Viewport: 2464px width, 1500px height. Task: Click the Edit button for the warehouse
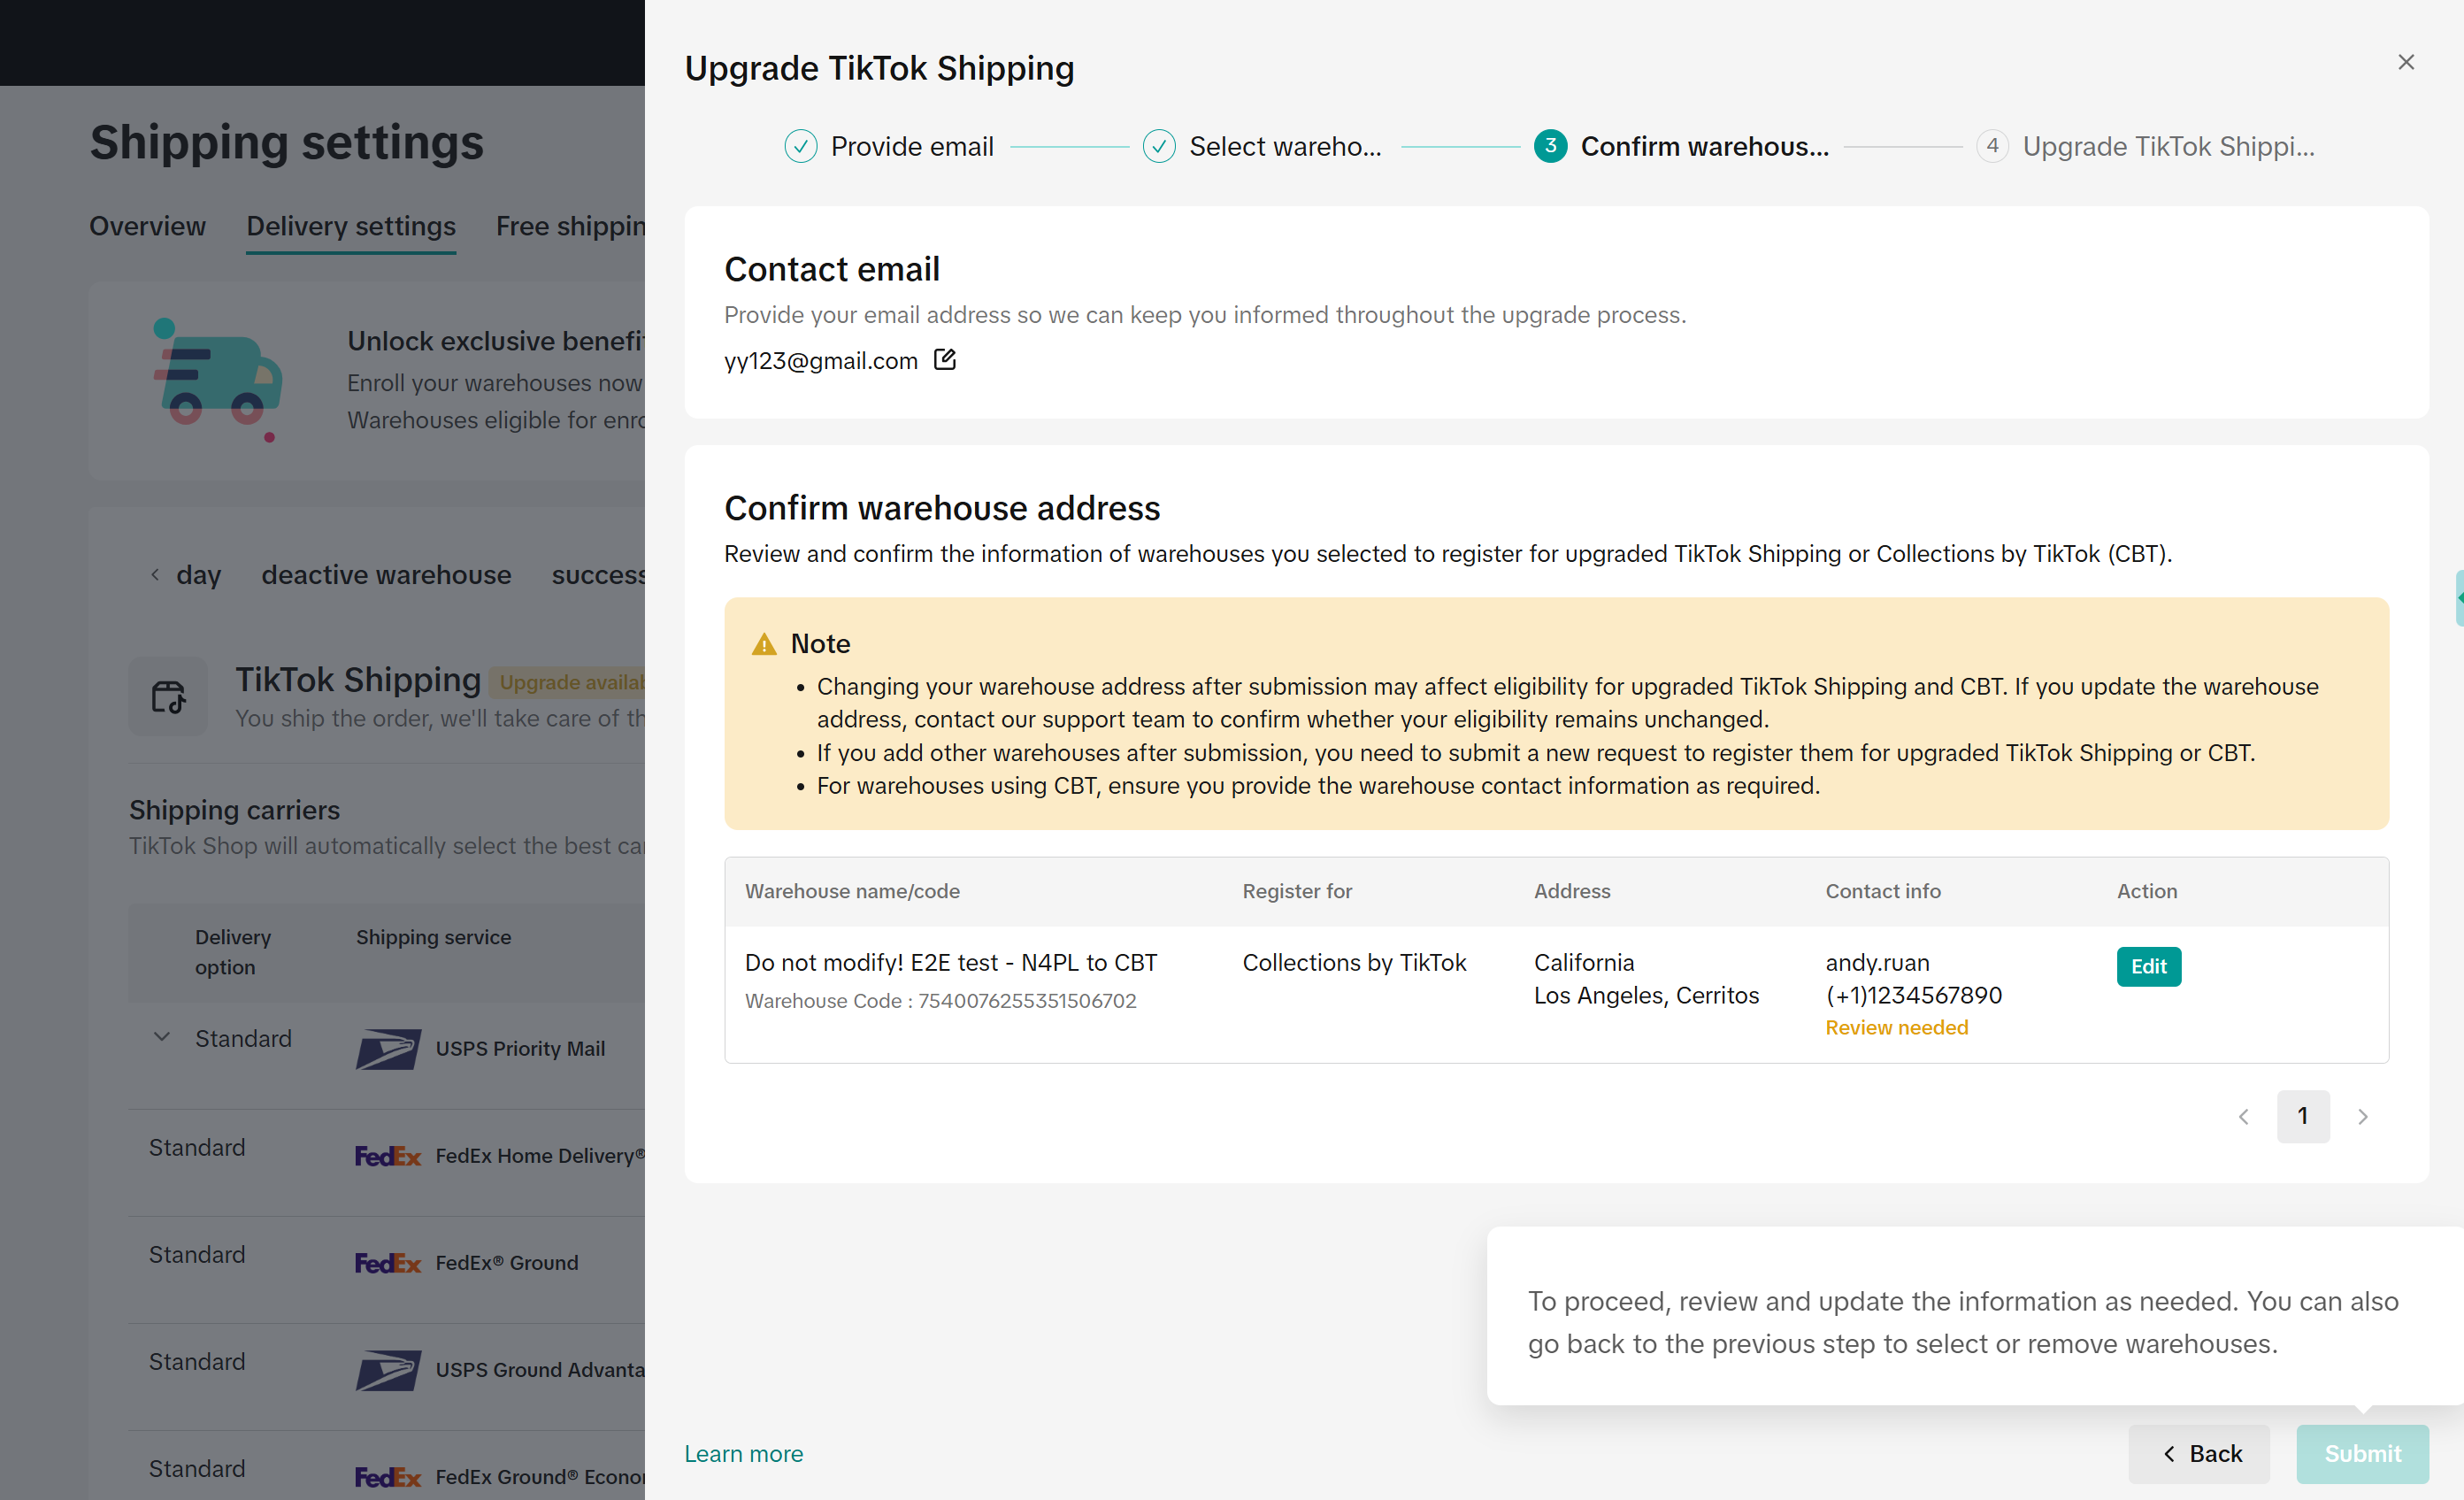coord(2148,966)
